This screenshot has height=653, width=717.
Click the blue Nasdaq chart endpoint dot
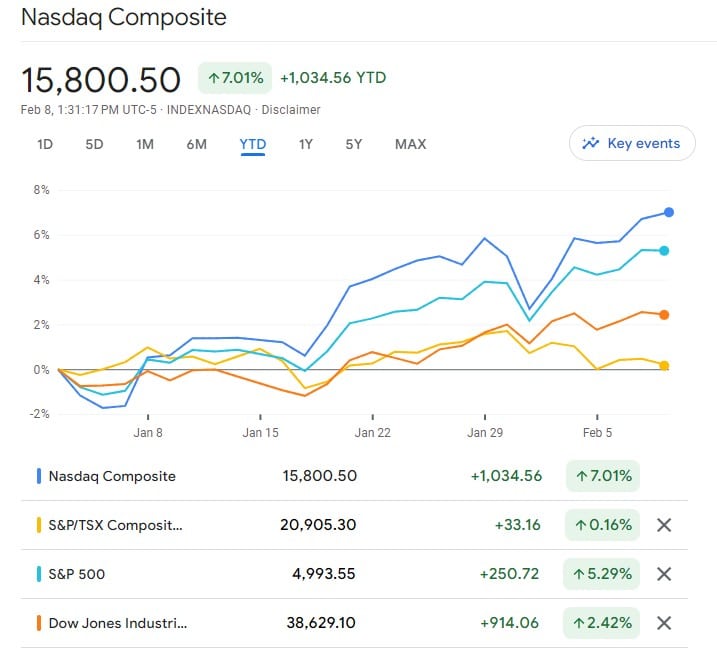669,212
